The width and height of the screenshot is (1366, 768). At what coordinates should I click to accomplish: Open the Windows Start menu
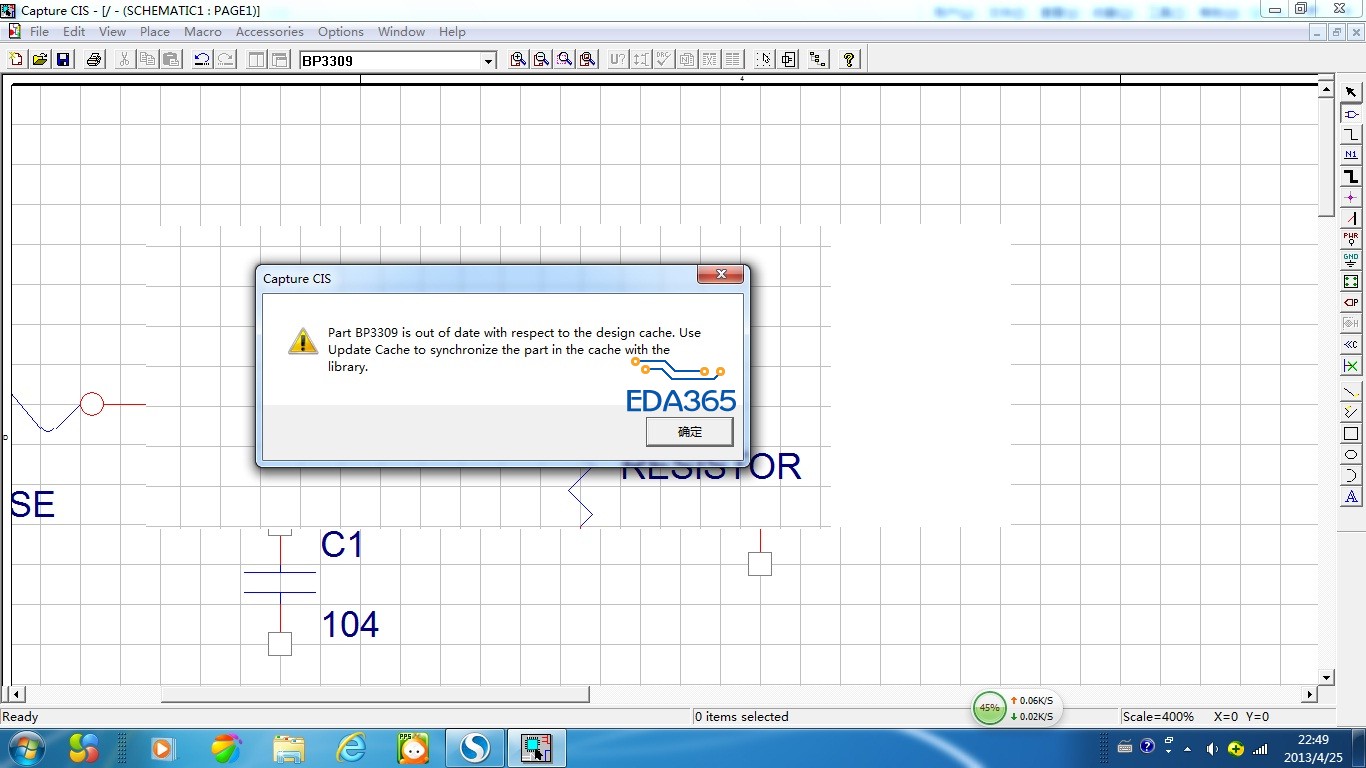coord(26,748)
